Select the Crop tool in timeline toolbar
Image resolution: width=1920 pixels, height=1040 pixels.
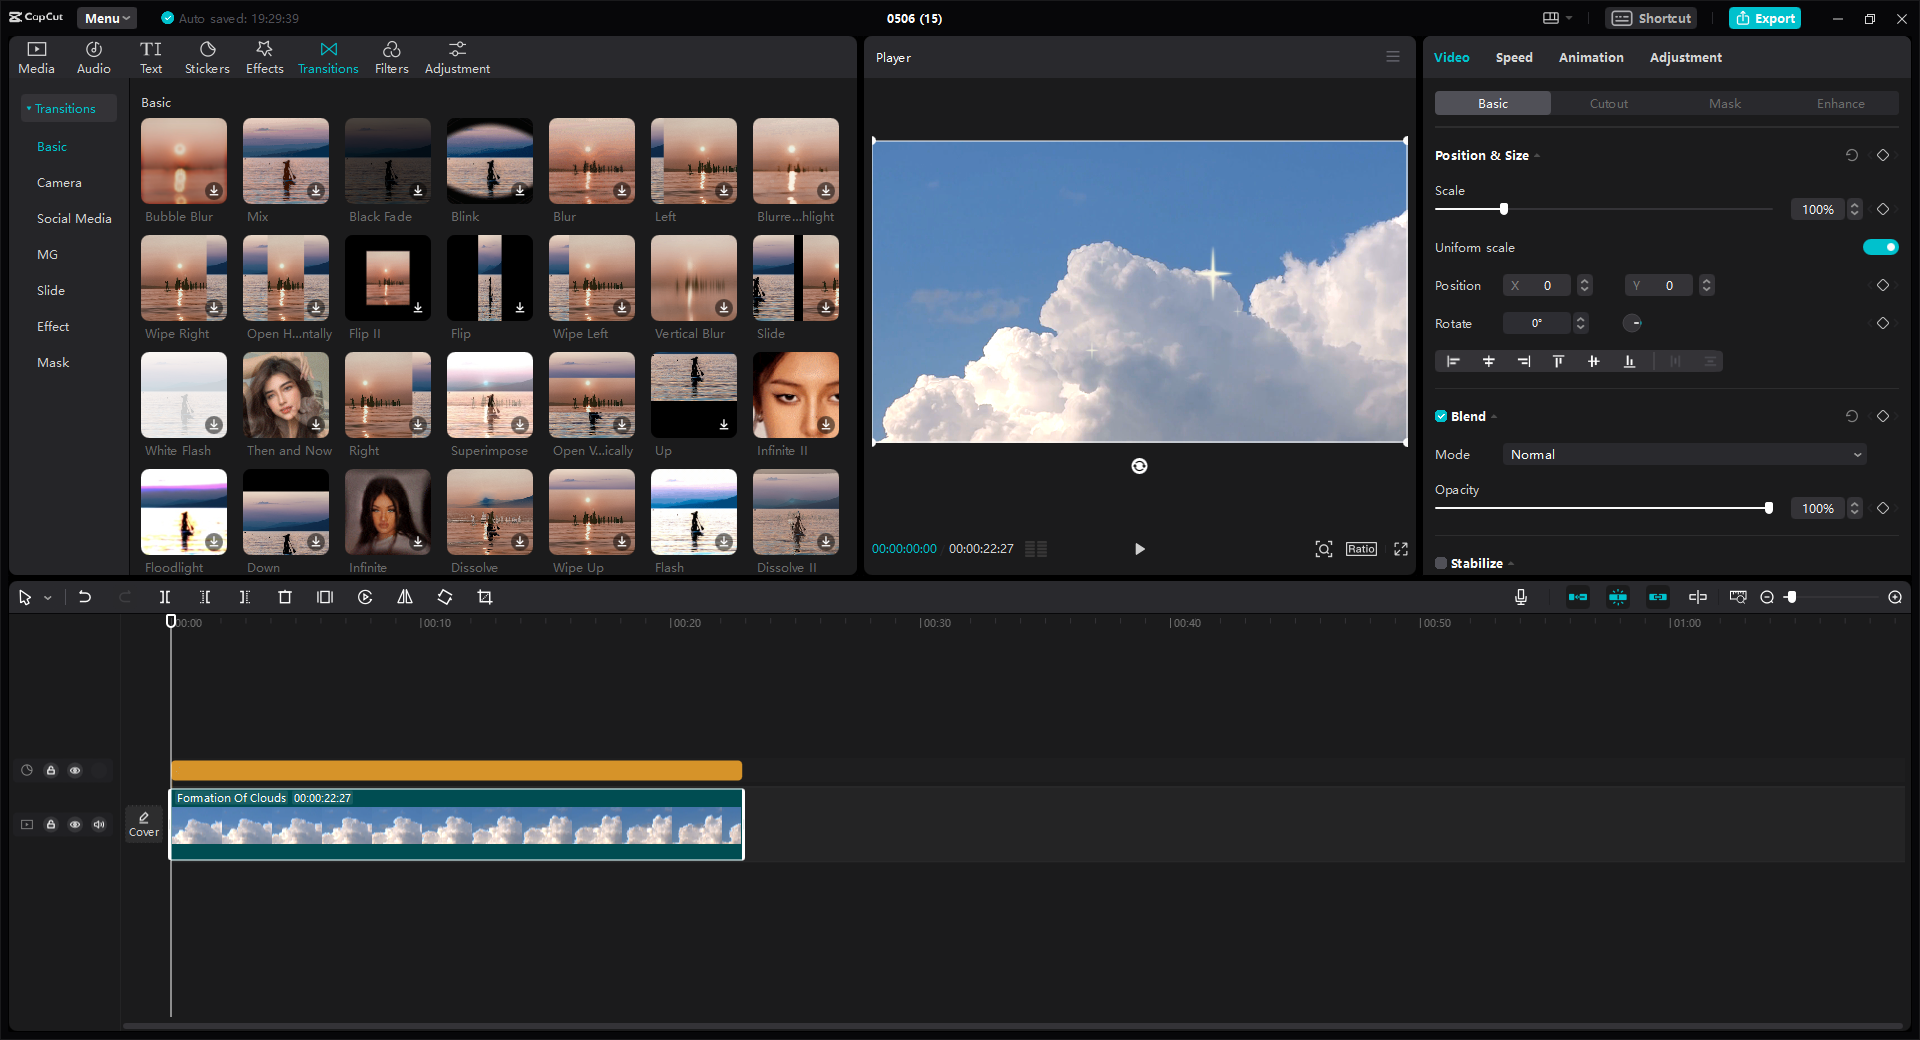pos(485,597)
